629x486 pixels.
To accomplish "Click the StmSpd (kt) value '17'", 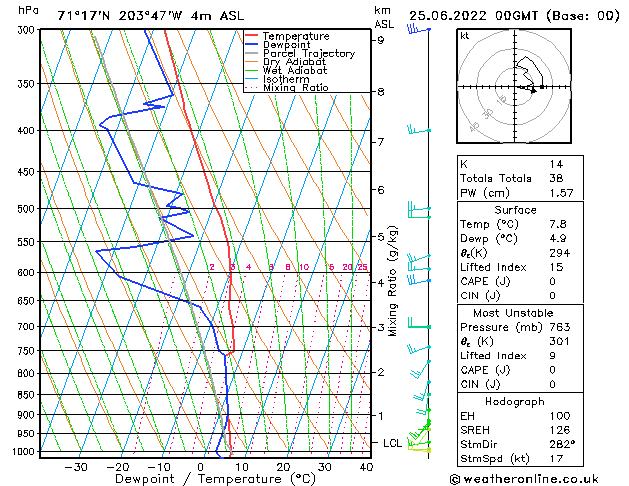I will coord(556,458).
